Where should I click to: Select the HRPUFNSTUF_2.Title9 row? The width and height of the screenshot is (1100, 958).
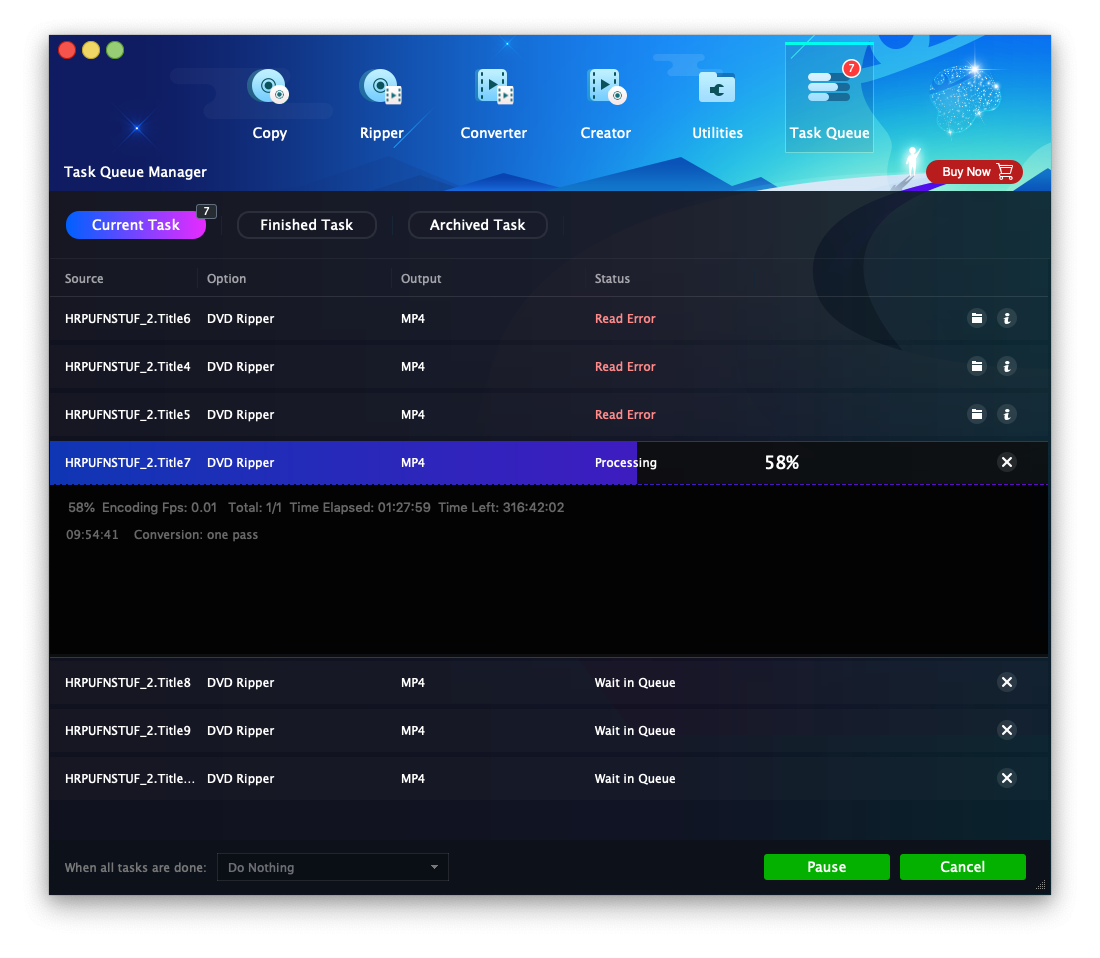pos(549,730)
